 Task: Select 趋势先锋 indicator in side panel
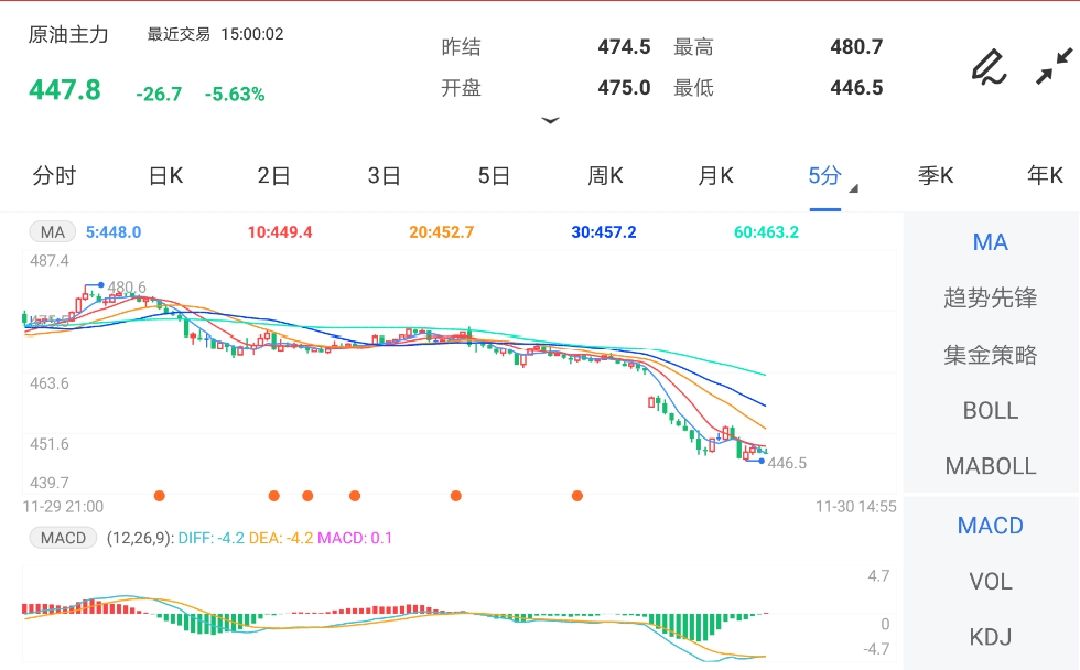coord(990,298)
